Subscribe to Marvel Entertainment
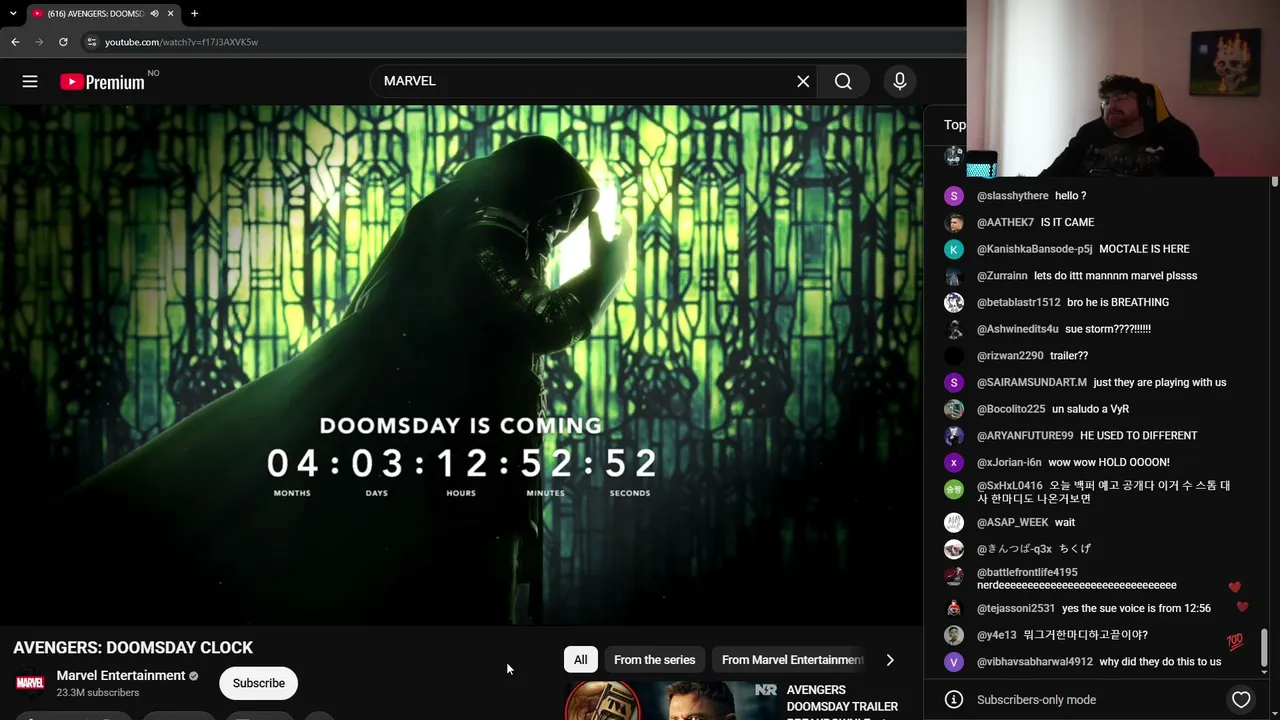 coord(259,683)
